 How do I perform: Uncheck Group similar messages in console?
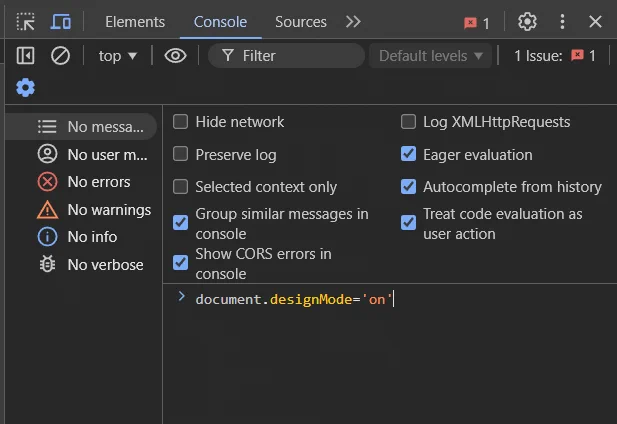[x=181, y=223]
